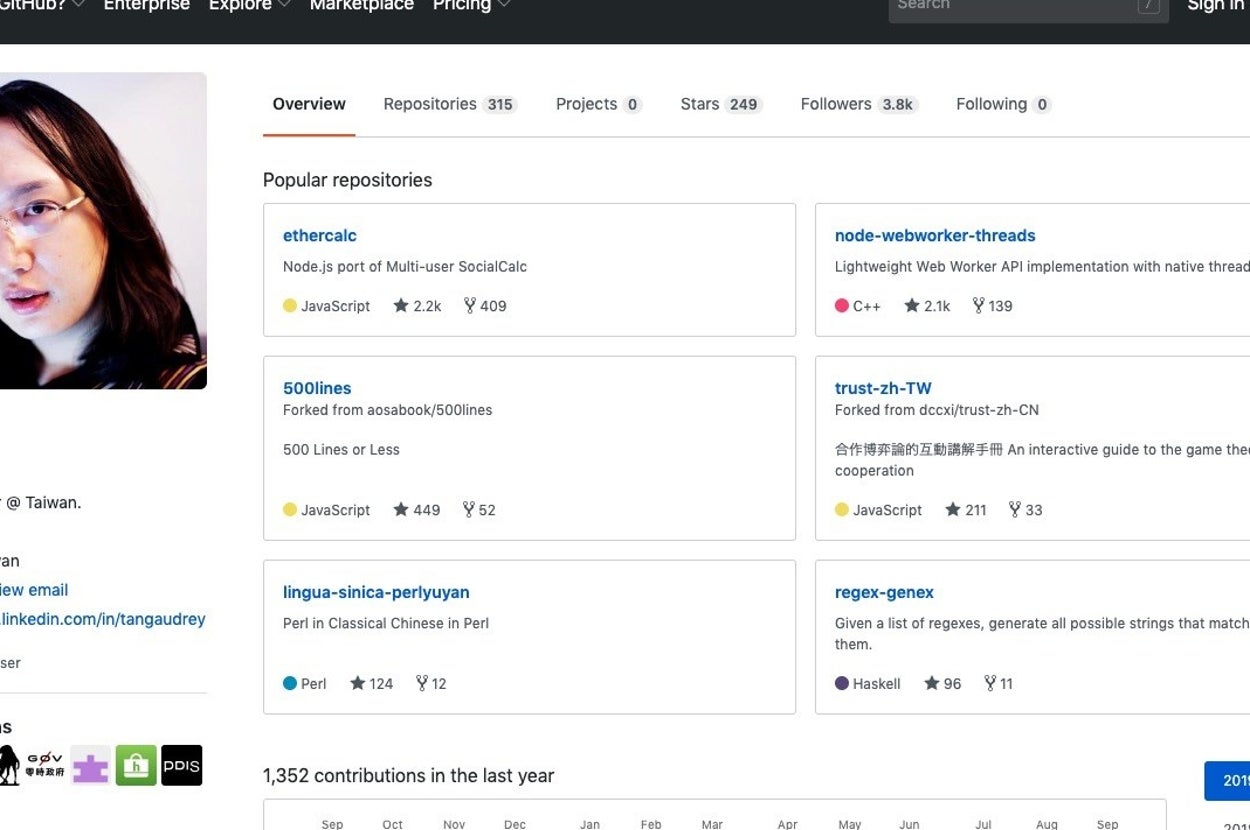The width and height of the screenshot is (1250, 830).
Task: Open the node-webworker-threads repository
Action: [x=935, y=236]
